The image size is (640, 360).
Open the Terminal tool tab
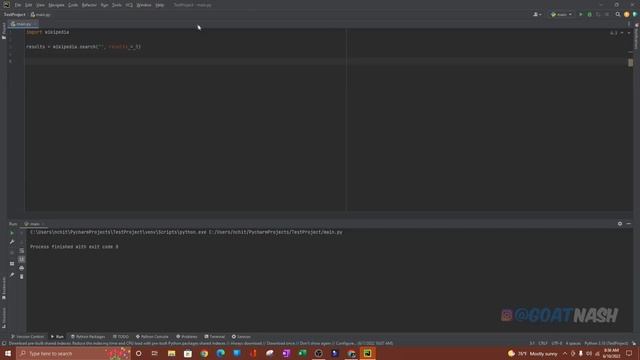[215, 337]
